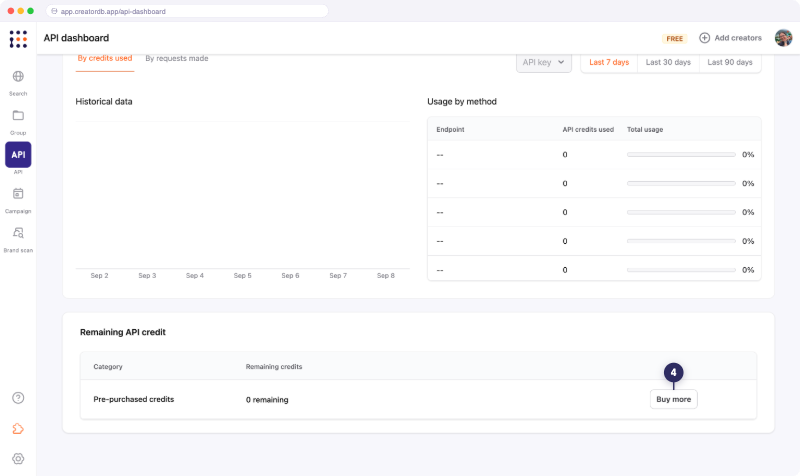Viewport: 800px width, 476px height.
Task: Click the macOS green fullscreen window button
Action: [31, 11]
